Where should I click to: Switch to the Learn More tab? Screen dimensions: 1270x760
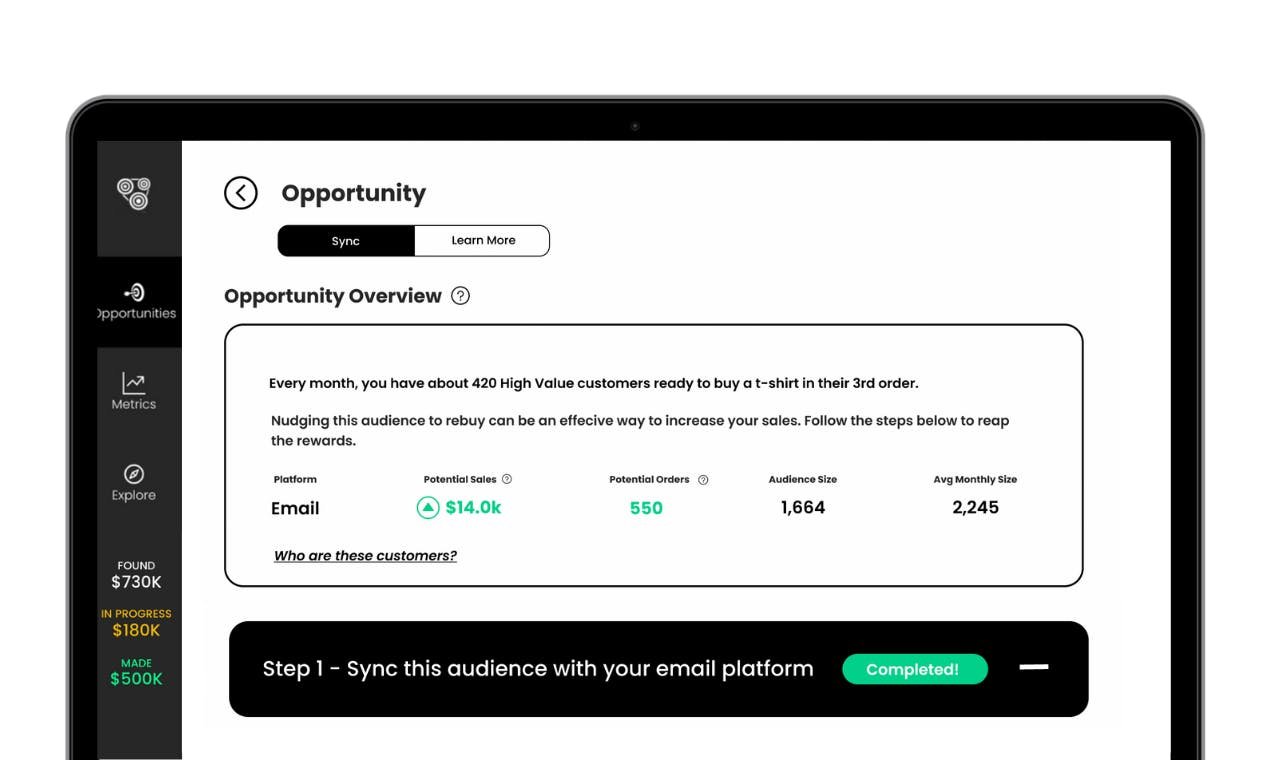tap(483, 241)
